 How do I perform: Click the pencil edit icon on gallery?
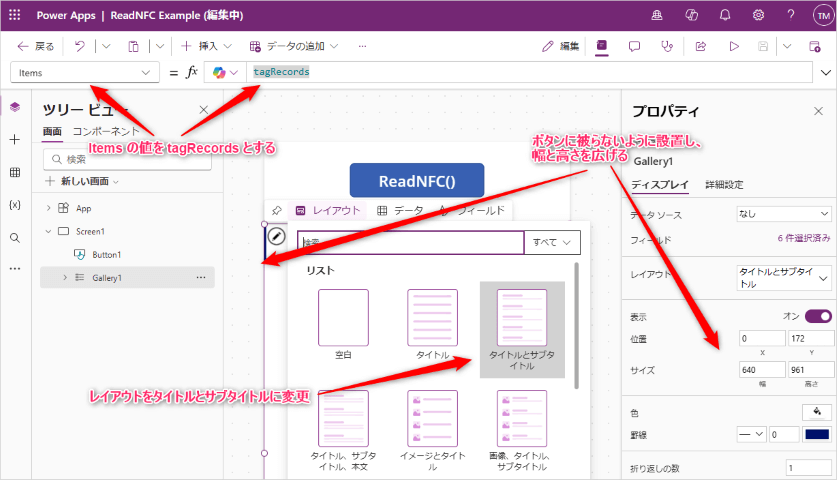(277, 238)
